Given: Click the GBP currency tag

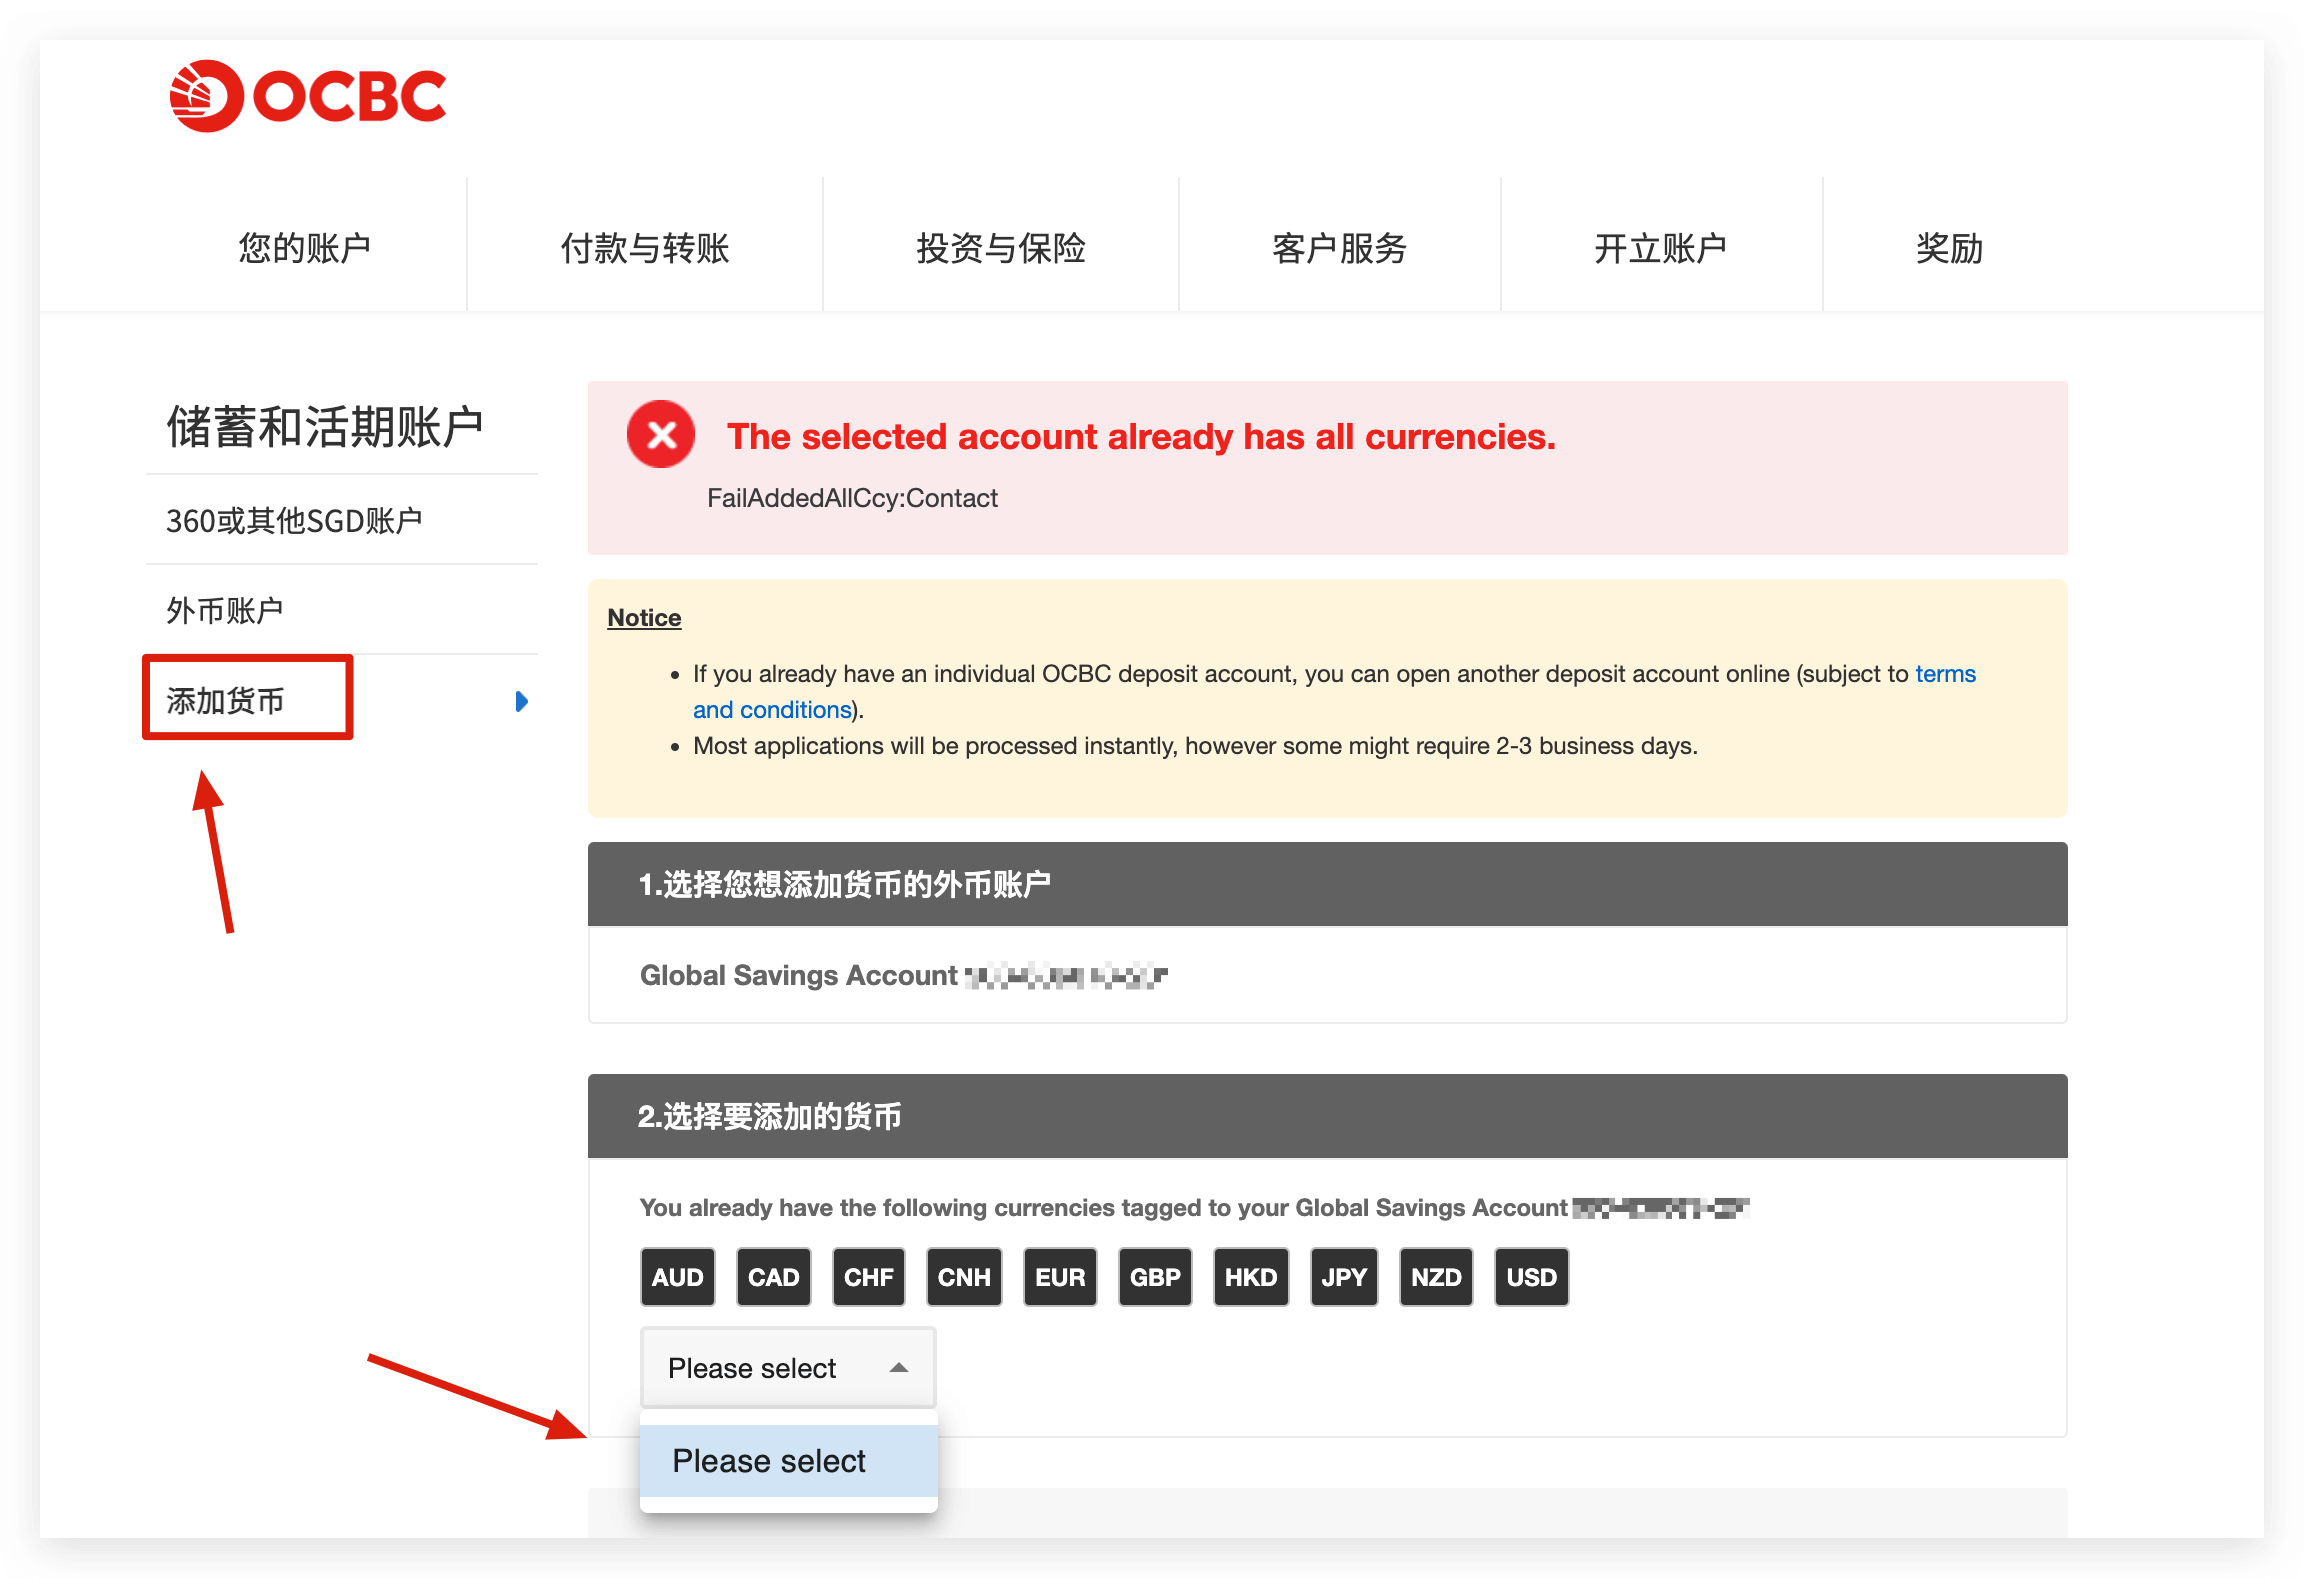Looking at the screenshot, I should pos(1155,1276).
